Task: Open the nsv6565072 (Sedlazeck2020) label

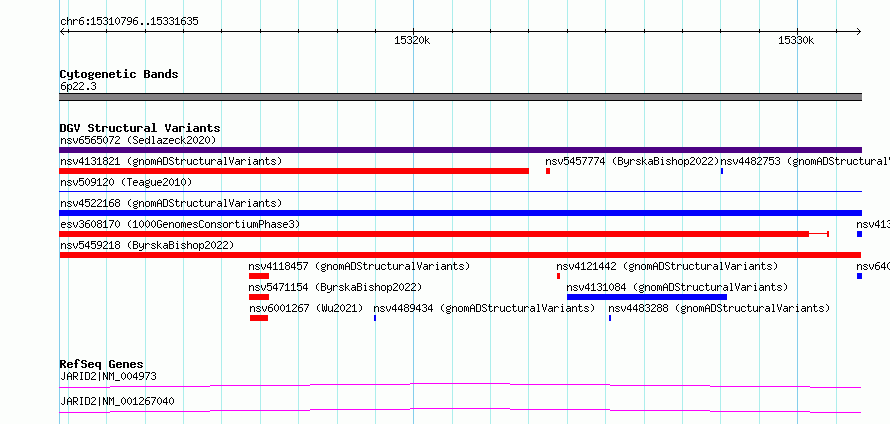Action: coord(138,140)
